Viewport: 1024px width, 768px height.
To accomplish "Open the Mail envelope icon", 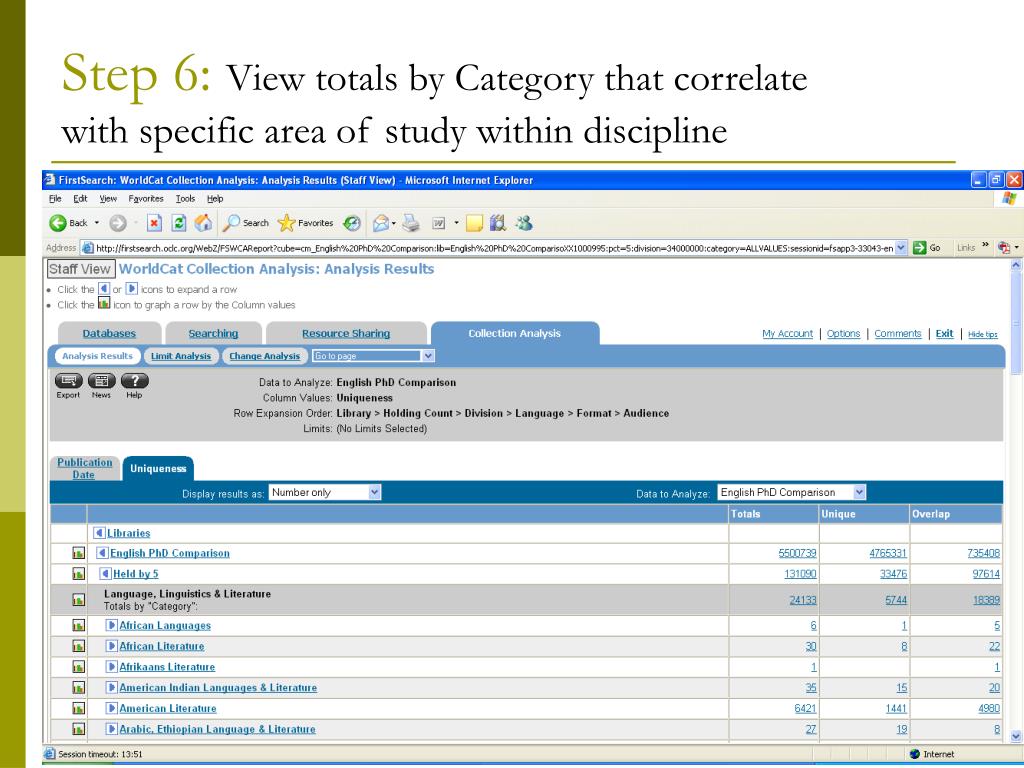I will (381, 223).
